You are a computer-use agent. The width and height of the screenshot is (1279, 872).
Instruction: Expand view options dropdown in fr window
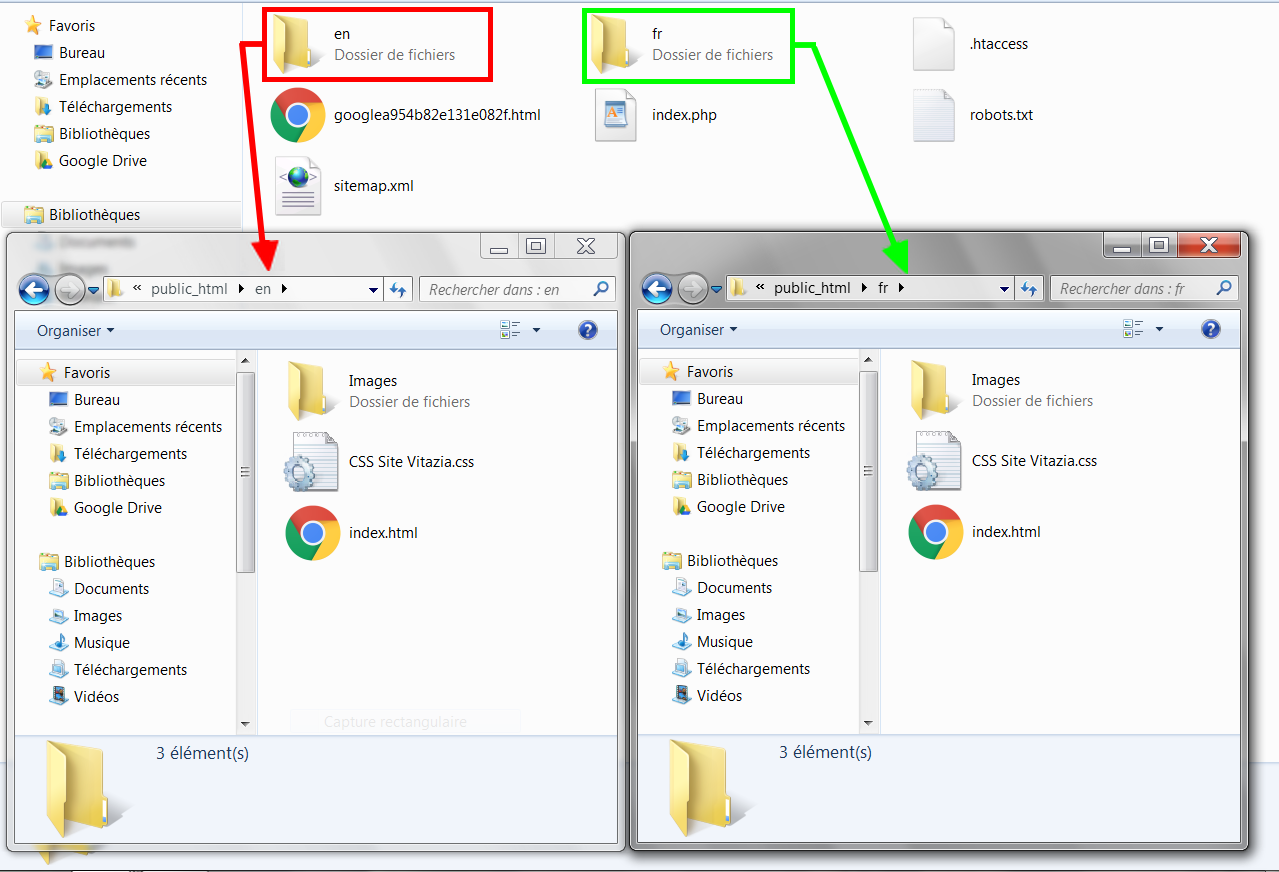1159,329
